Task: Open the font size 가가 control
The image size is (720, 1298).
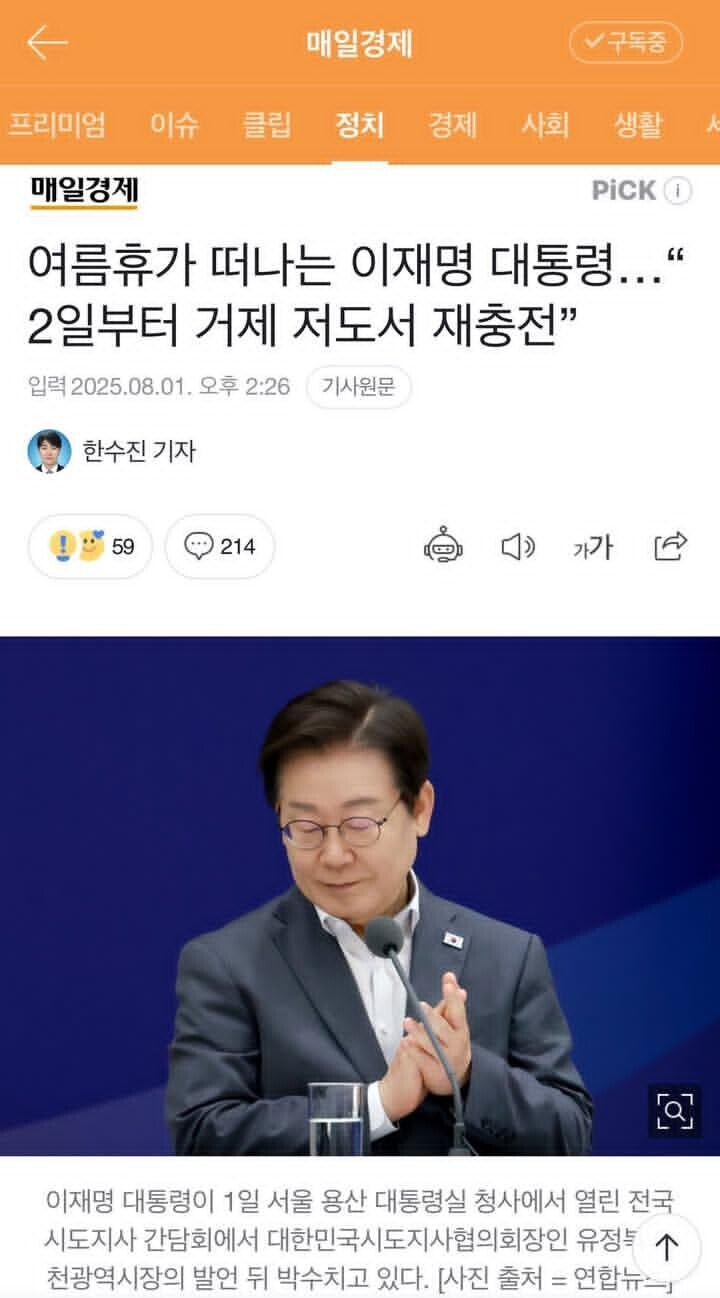Action: (x=592, y=547)
